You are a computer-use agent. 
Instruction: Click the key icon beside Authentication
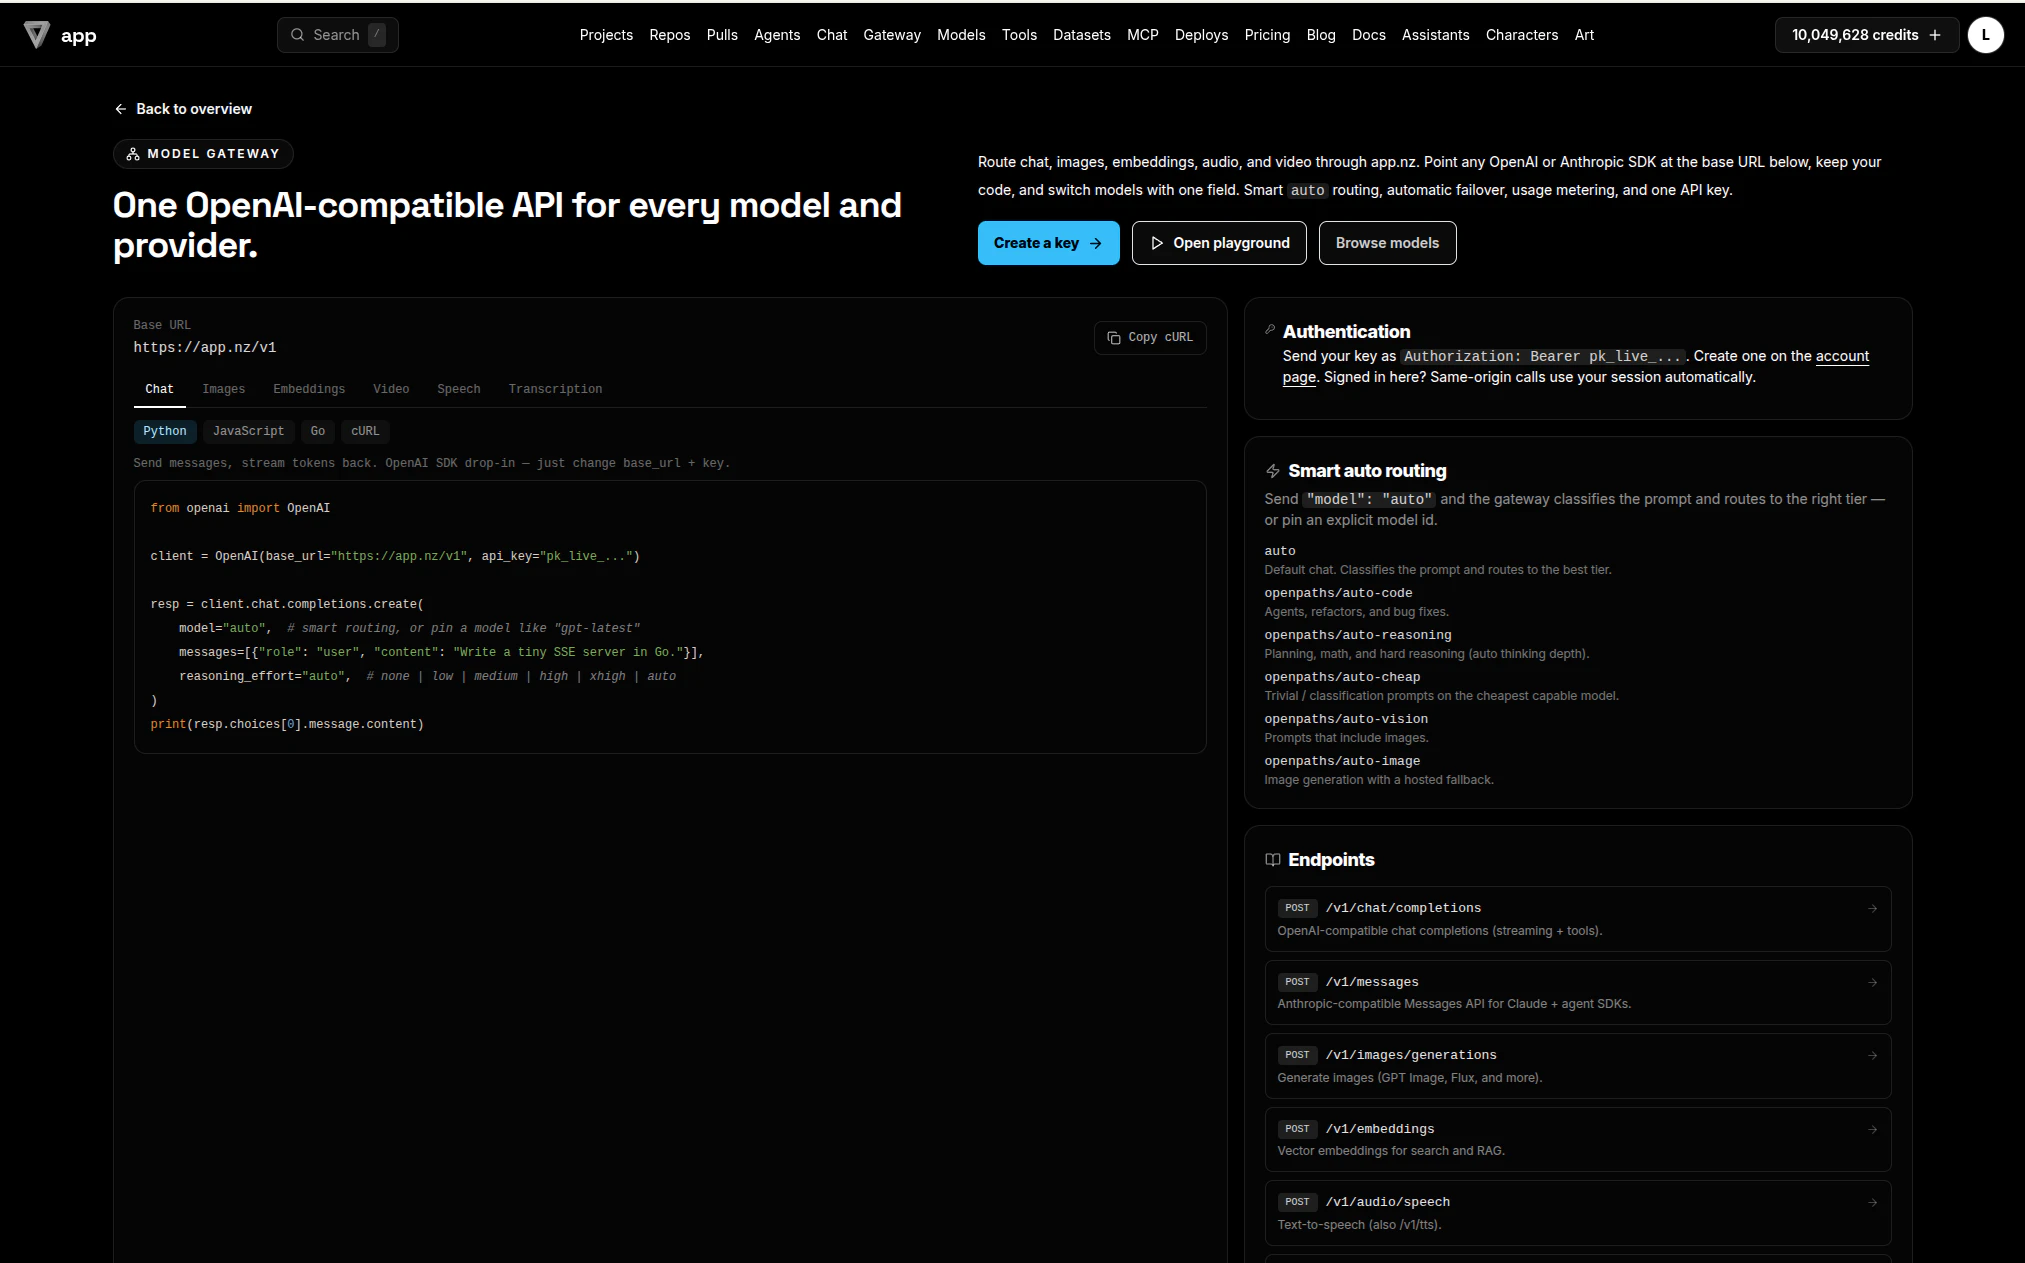pos(1270,329)
